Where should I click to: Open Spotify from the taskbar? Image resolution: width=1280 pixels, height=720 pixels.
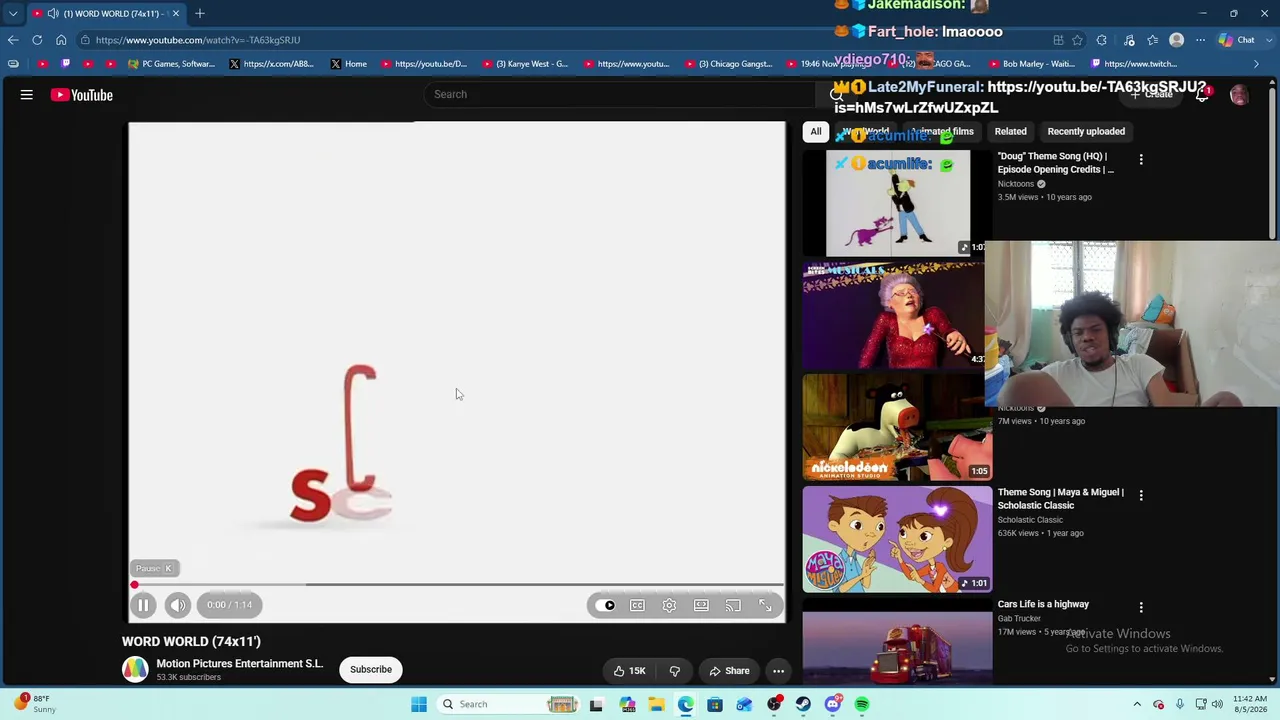pos(862,704)
